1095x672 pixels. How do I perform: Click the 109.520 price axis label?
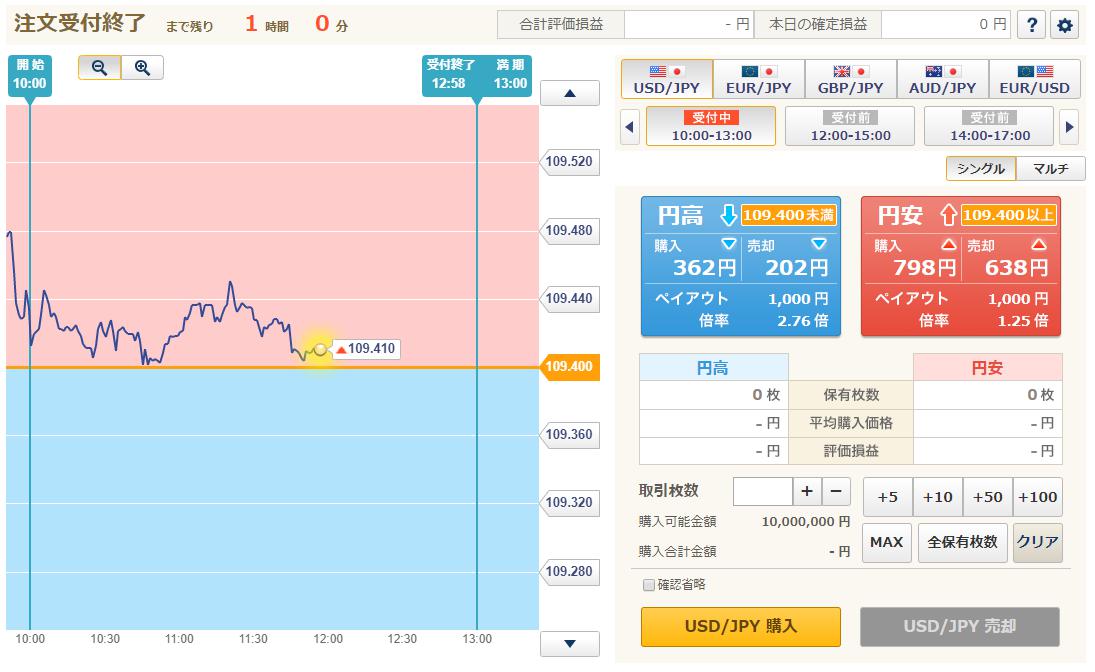click(x=570, y=161)
